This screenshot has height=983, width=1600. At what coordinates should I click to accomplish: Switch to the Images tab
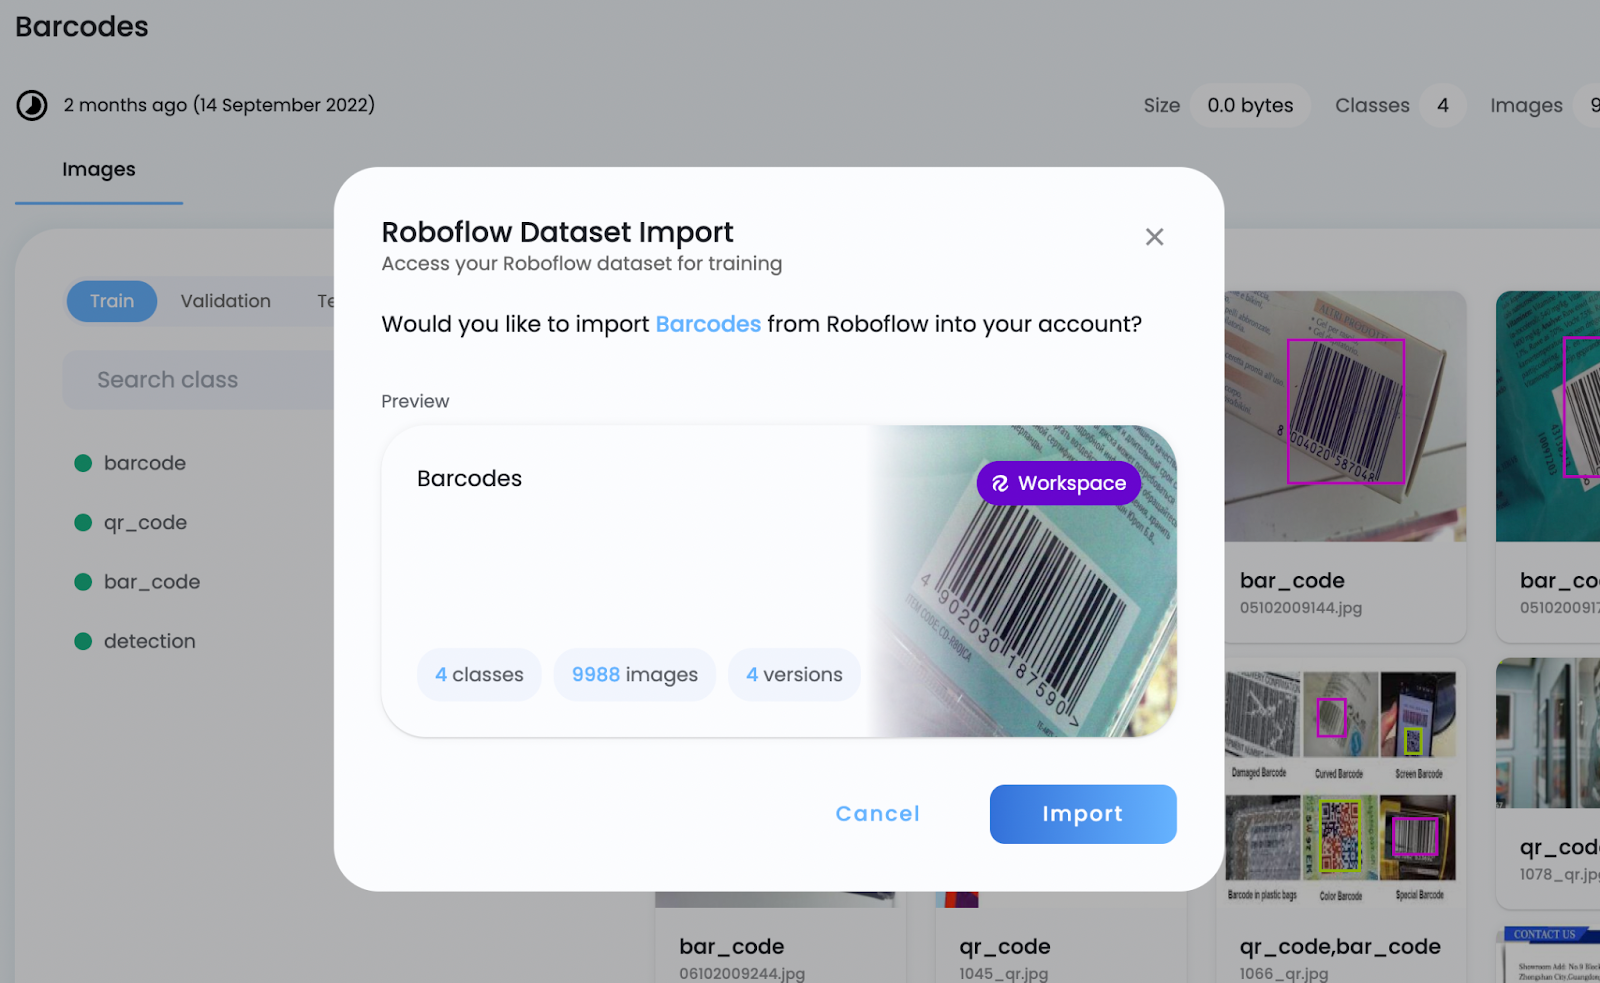(99, 170)
